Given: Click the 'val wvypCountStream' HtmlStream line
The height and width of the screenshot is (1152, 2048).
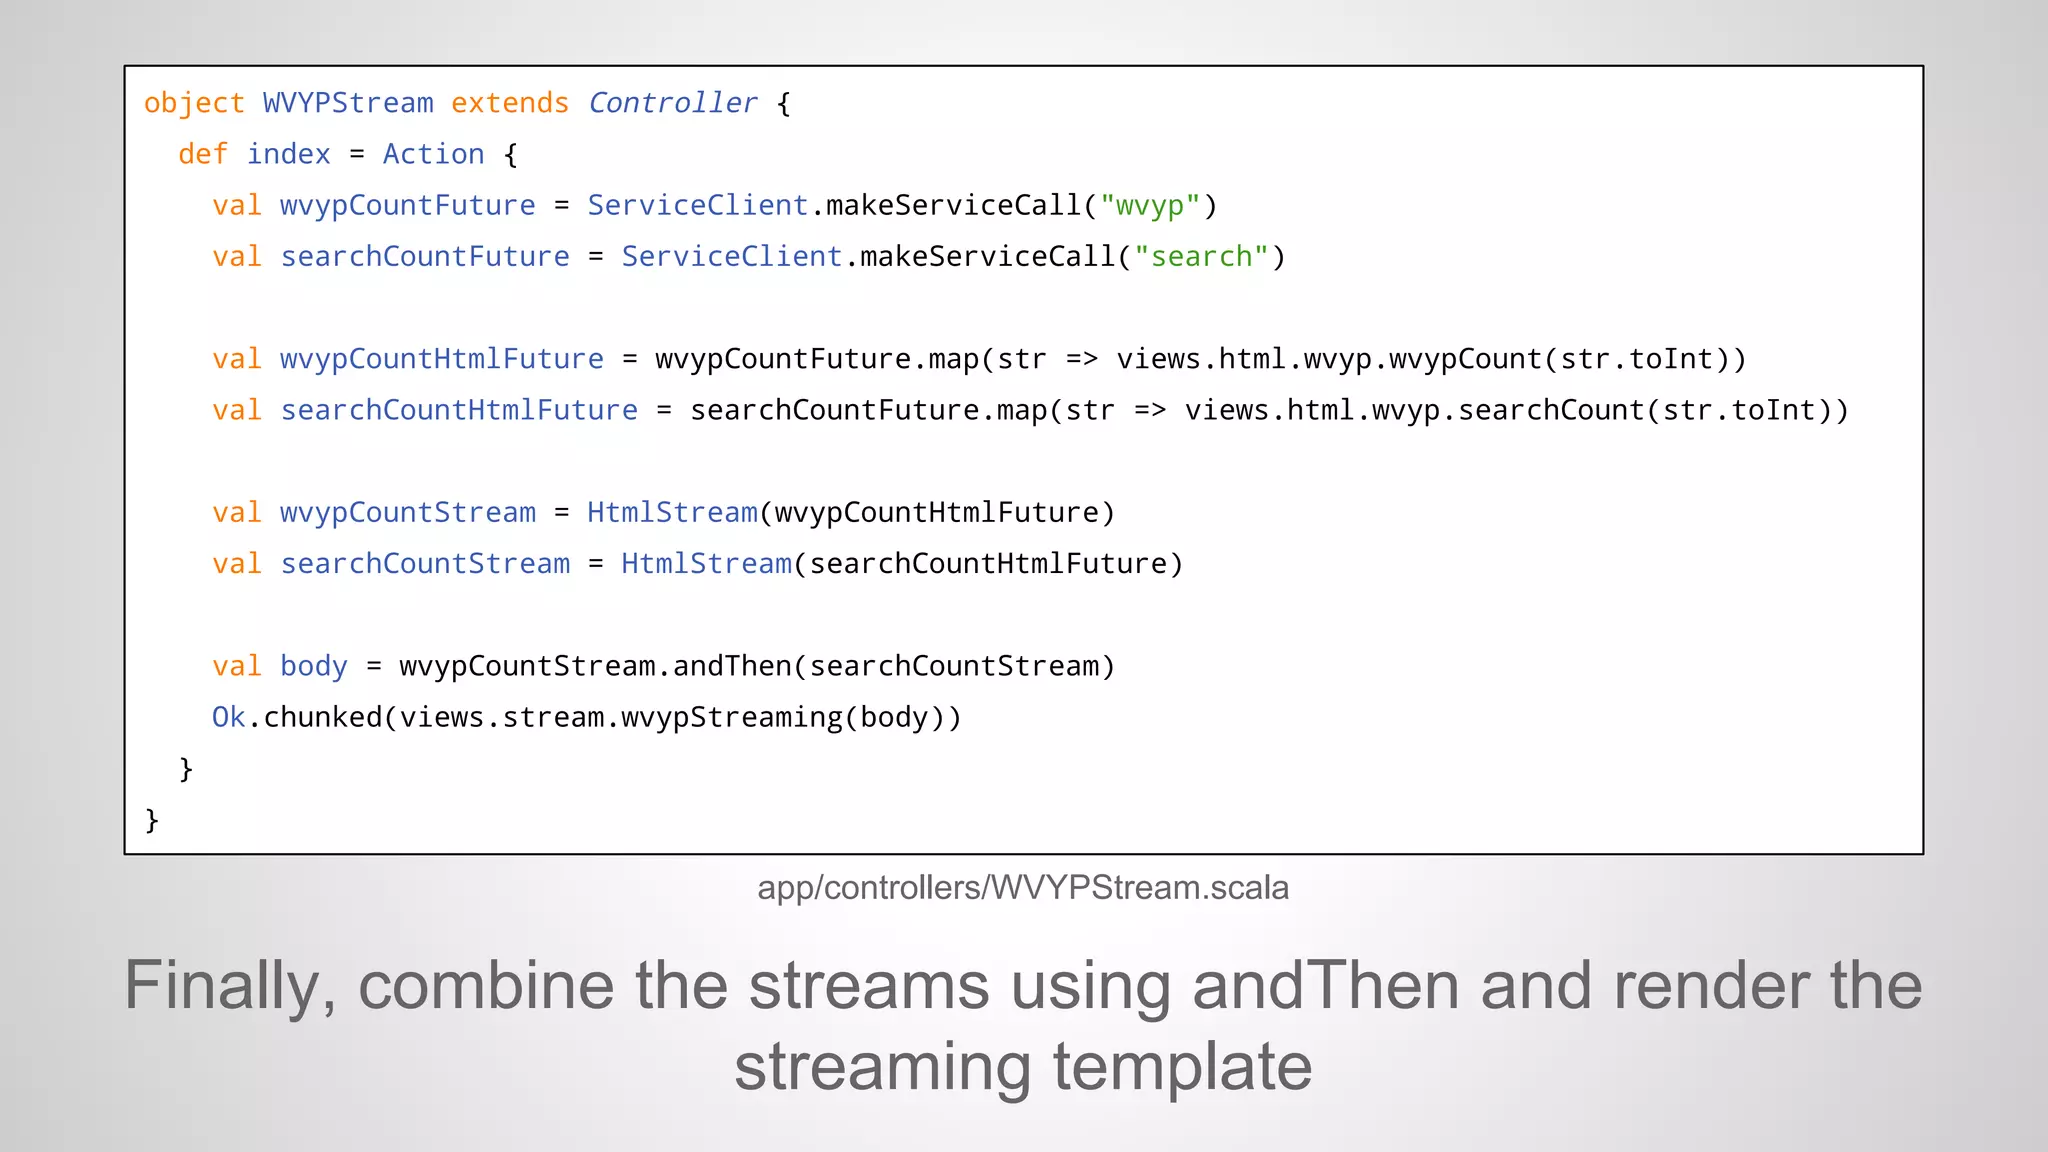Looking at the screenshot, I should click(x=663, y=512).
